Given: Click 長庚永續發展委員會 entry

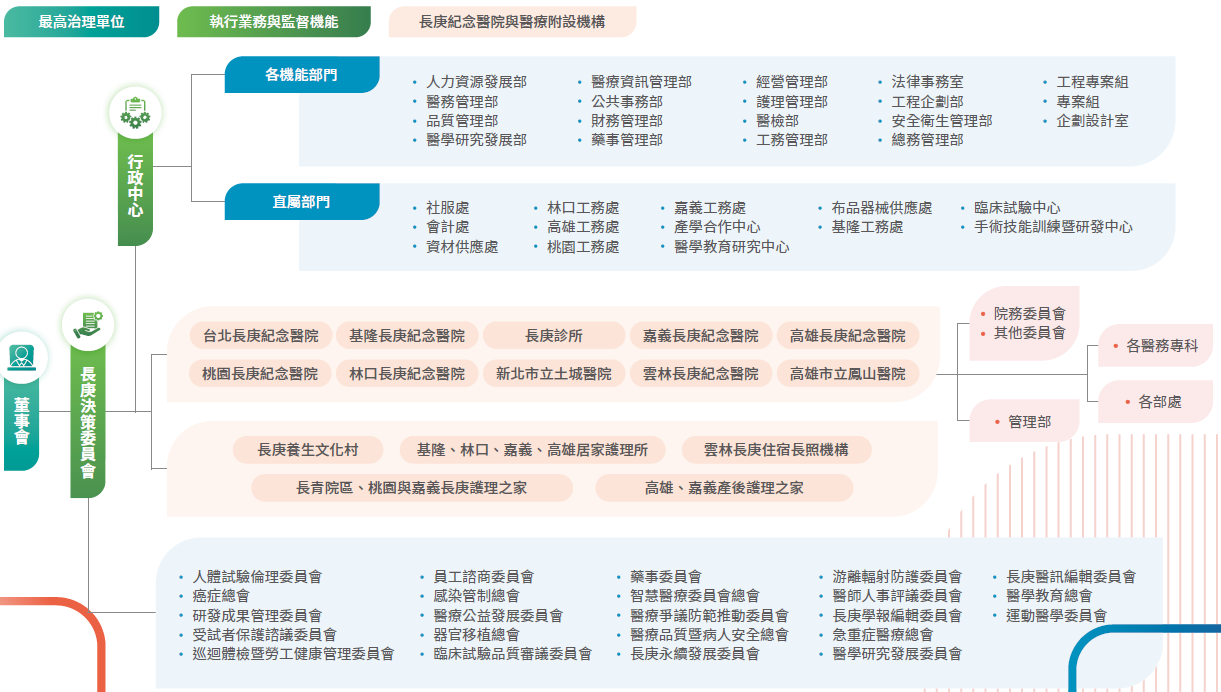Looking at the screenshot, I should (694, 654).
